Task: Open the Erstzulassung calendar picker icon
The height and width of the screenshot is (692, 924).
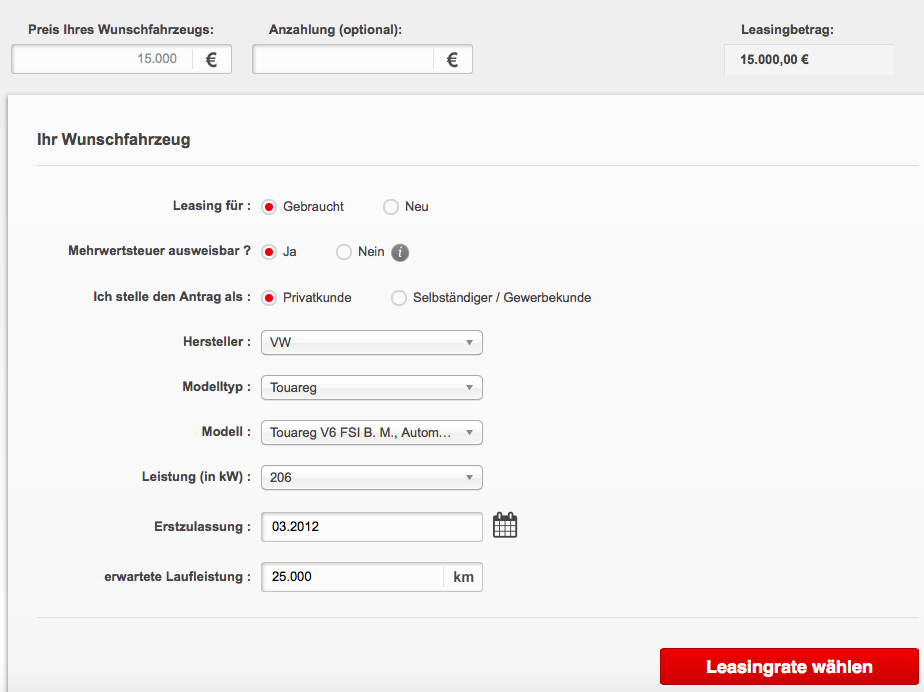Action: tap(505, 525)
